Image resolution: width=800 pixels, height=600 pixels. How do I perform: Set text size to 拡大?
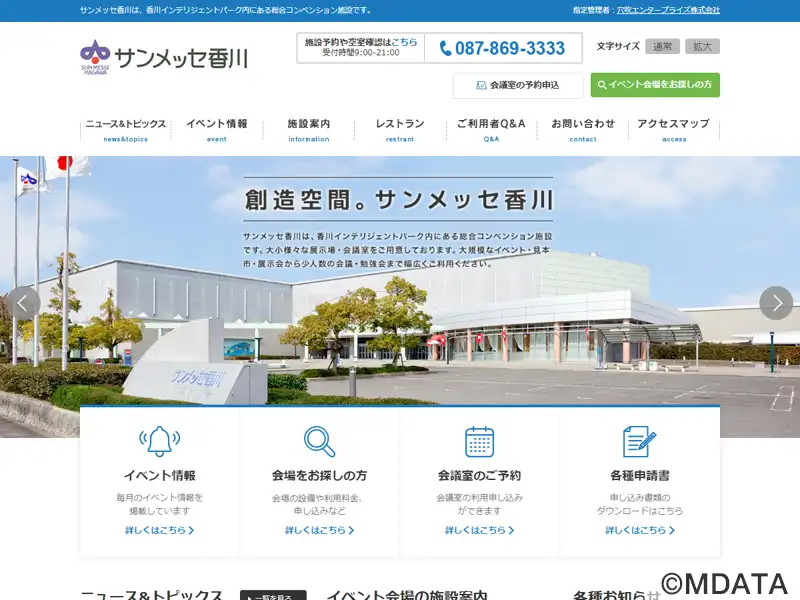tap(702, 46)
